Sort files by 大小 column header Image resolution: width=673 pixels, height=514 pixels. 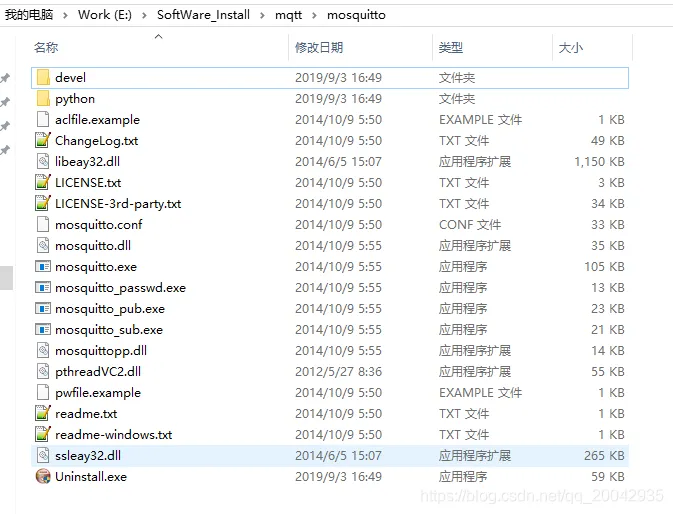pyautogui.click(x=571, y=48)
